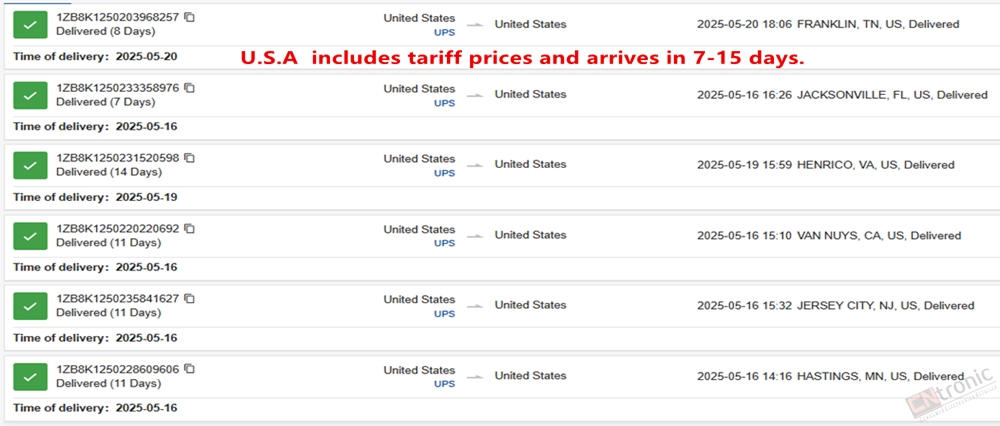The image size is (1000, 426).
Task: Open UPS carrier link for Hastings shipment
Action: click(445, 384)
